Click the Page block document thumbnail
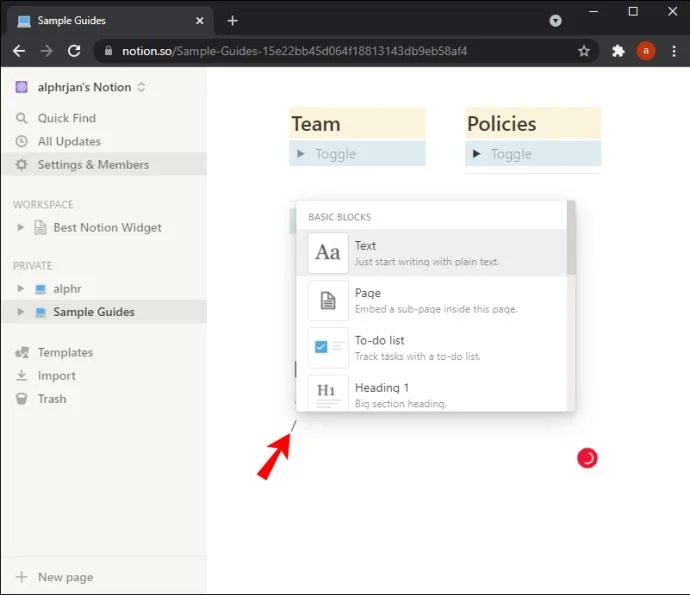Viewport: 690px width, 595px height. click(x=328, y=301)
